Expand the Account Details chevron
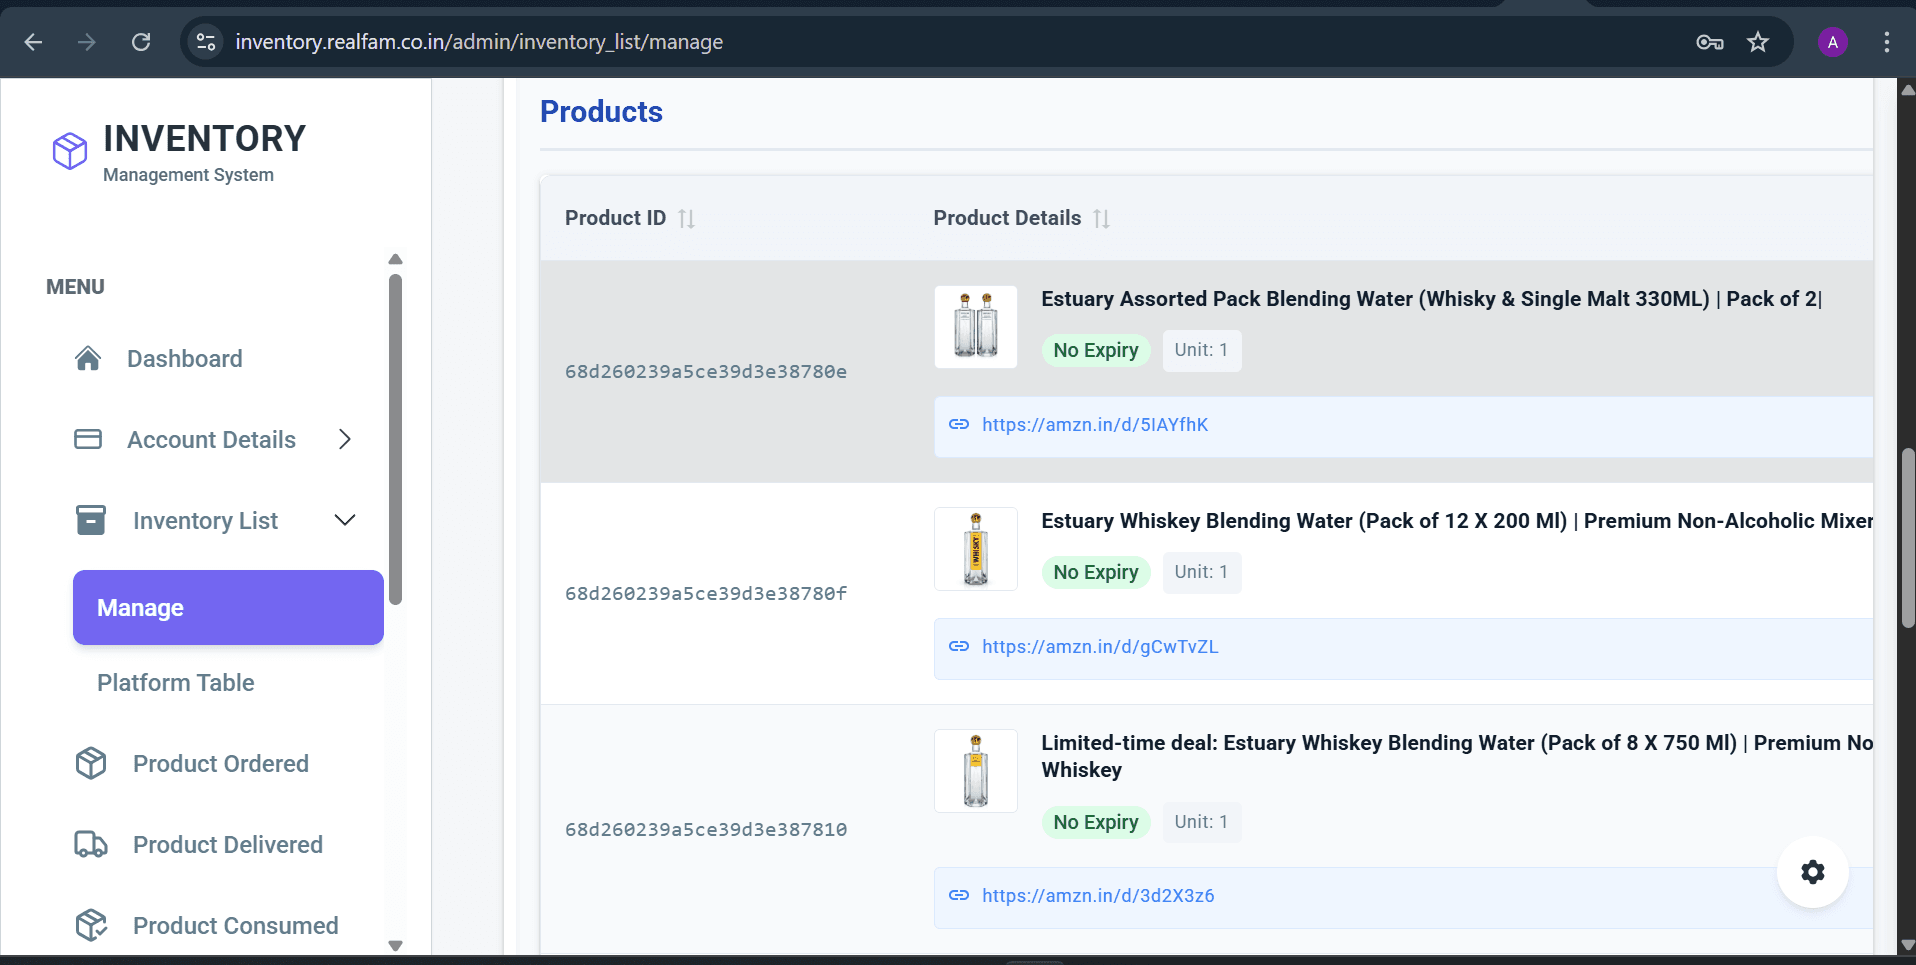 click(344, 439)
